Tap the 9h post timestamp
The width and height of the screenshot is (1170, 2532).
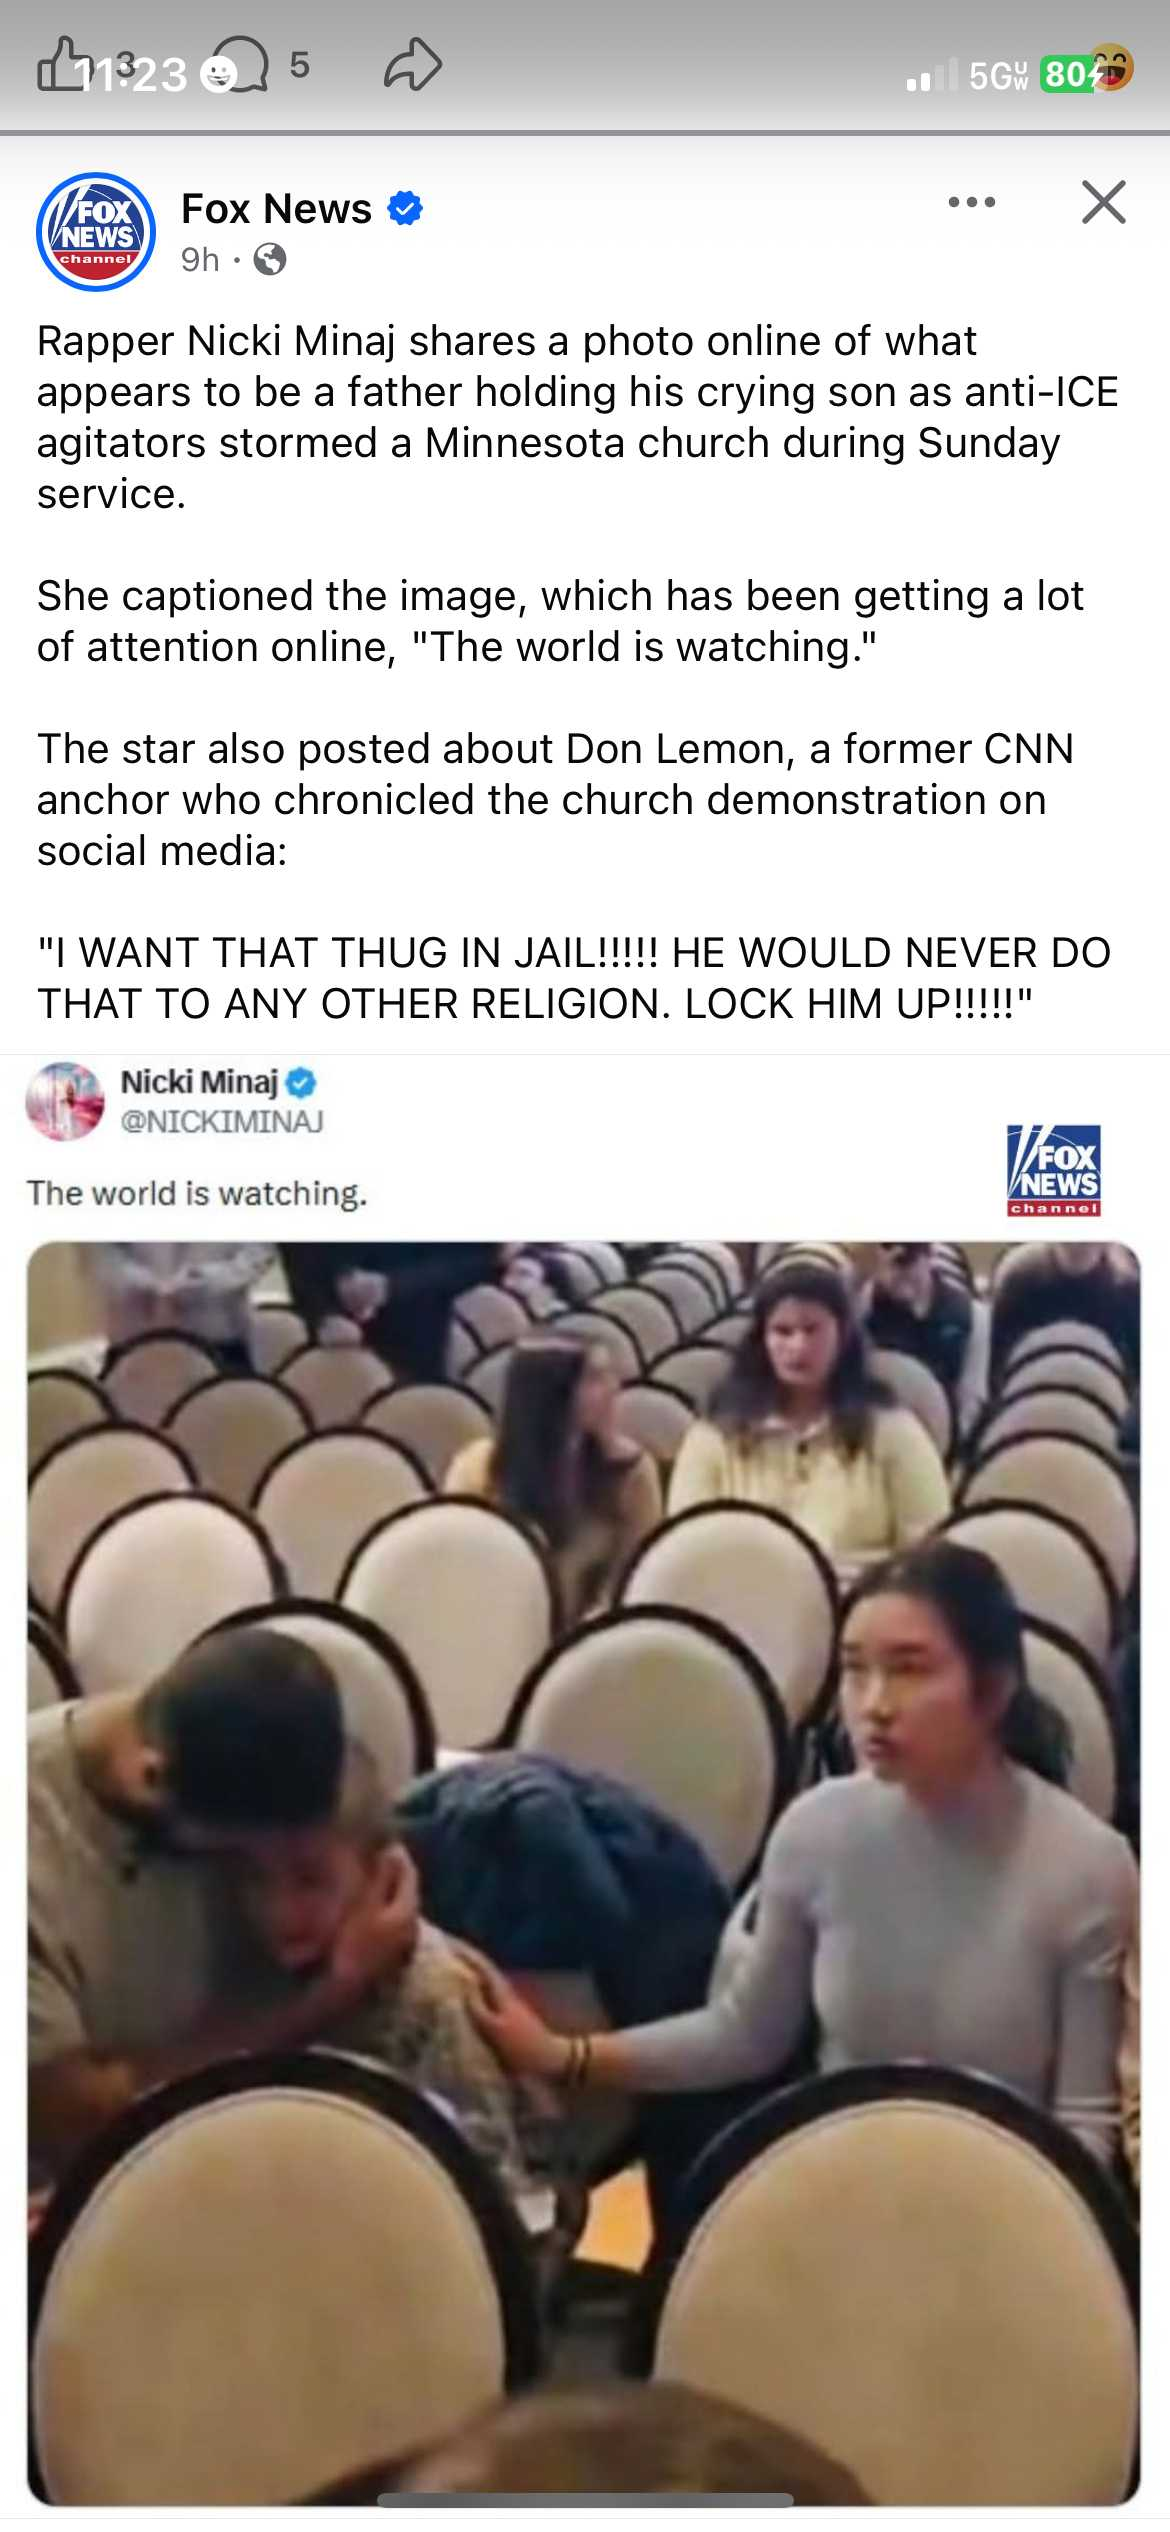click(x=200, y=260)
